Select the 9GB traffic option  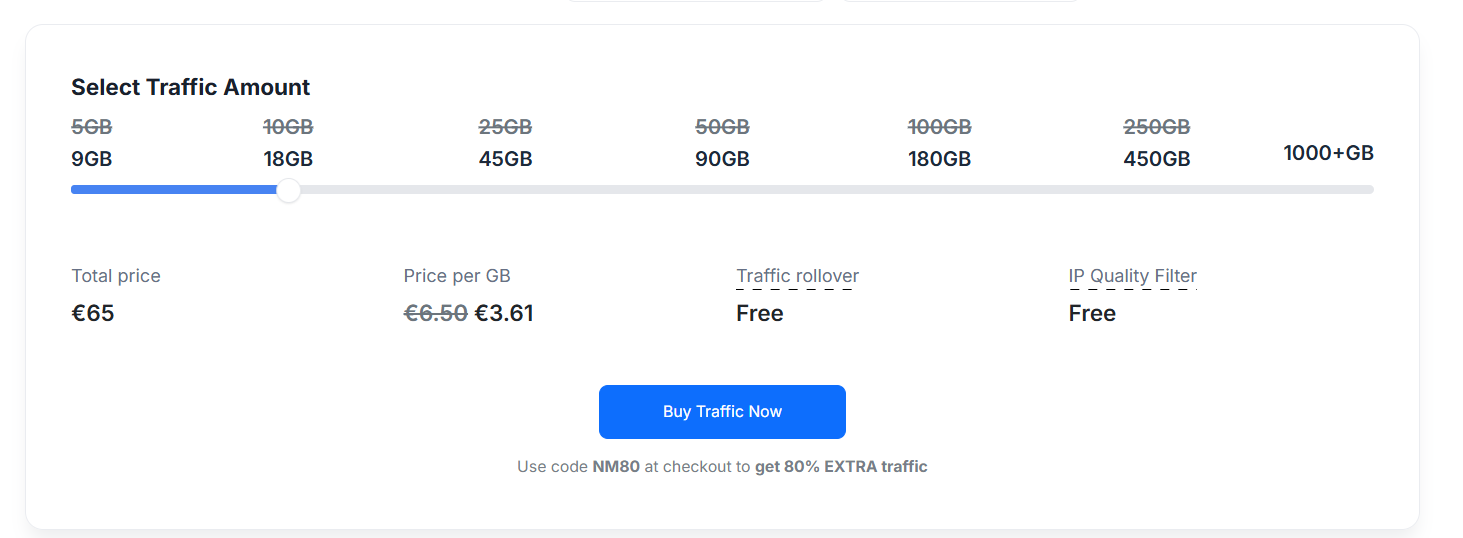91,159
